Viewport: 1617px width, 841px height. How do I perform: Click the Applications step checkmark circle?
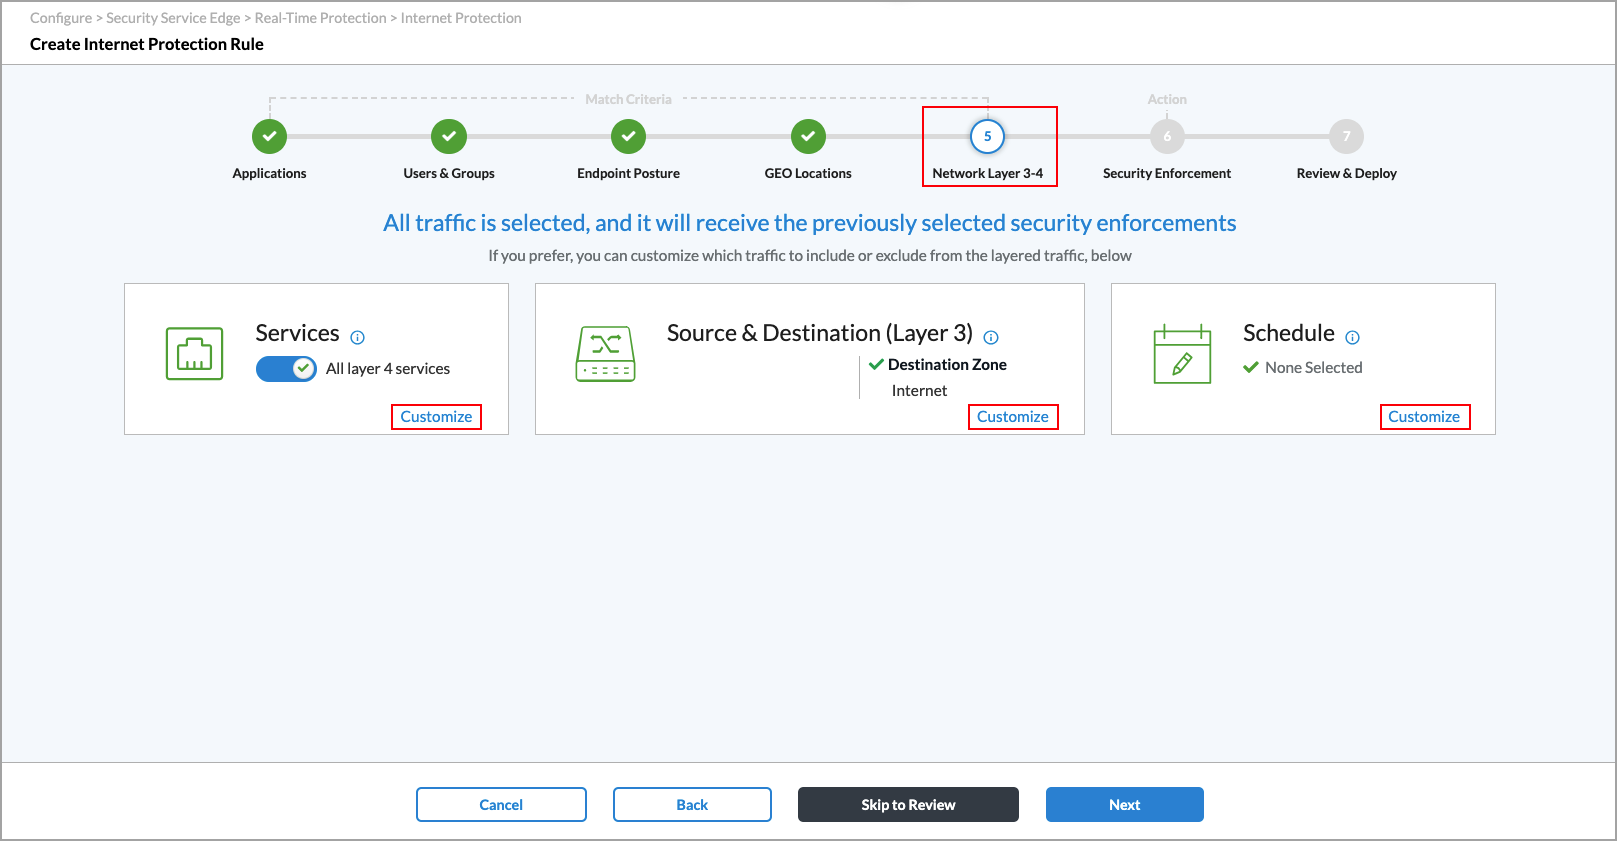pos(269,136)
